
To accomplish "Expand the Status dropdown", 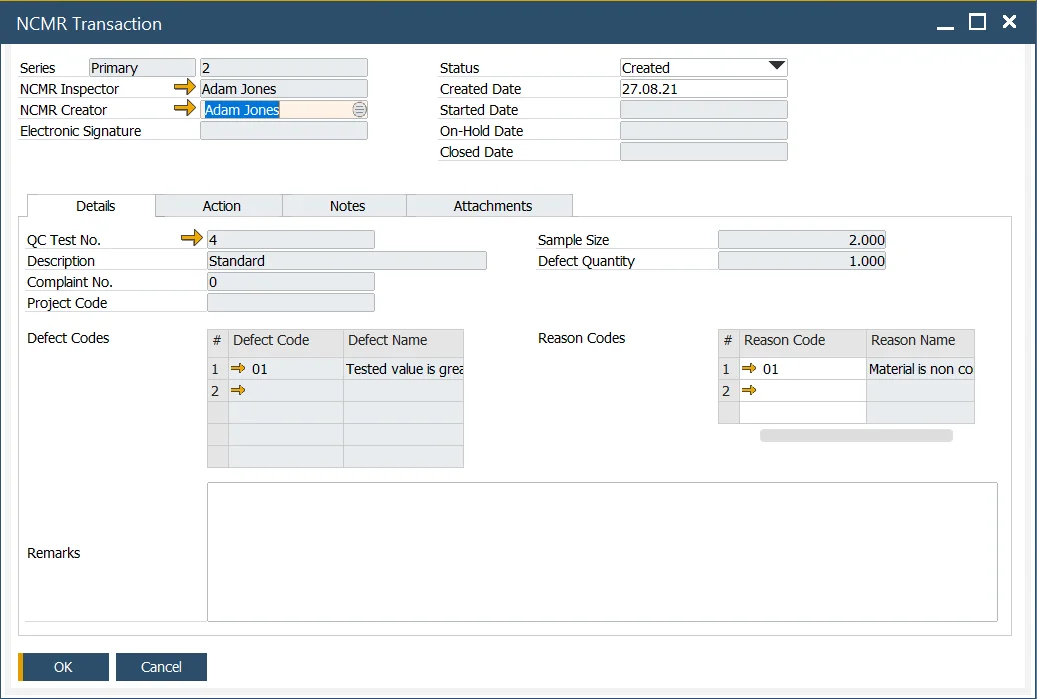I will tap(776, 67).
